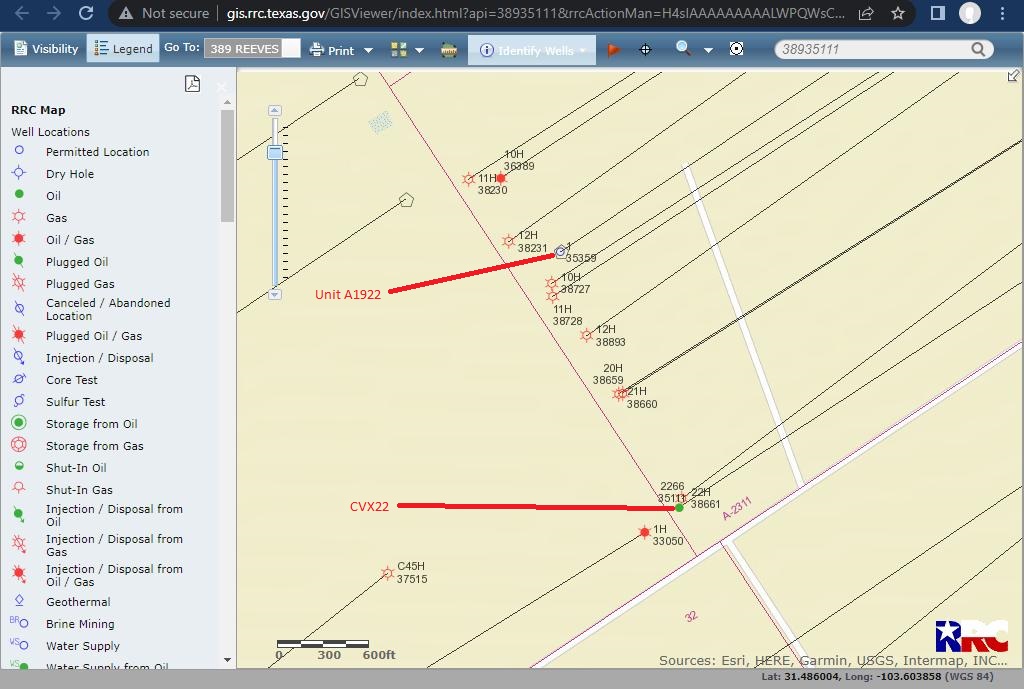Click the 'Shut-In Gas' legend entry
This screenshot has width=1024, height=689.
pos(80,490)
